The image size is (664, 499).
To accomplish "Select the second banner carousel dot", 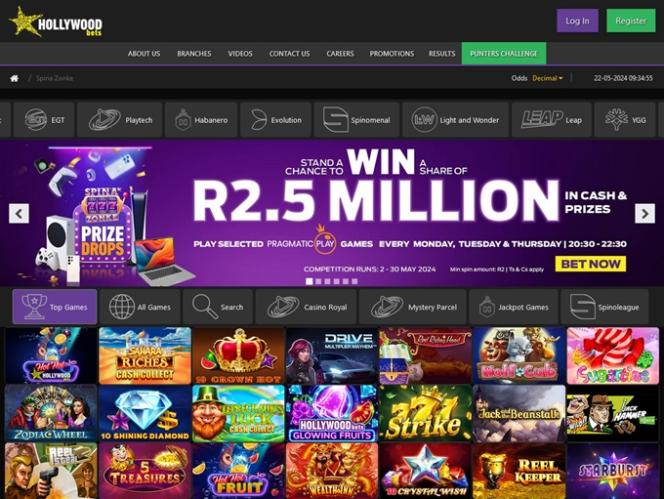I will pos(318,281).
